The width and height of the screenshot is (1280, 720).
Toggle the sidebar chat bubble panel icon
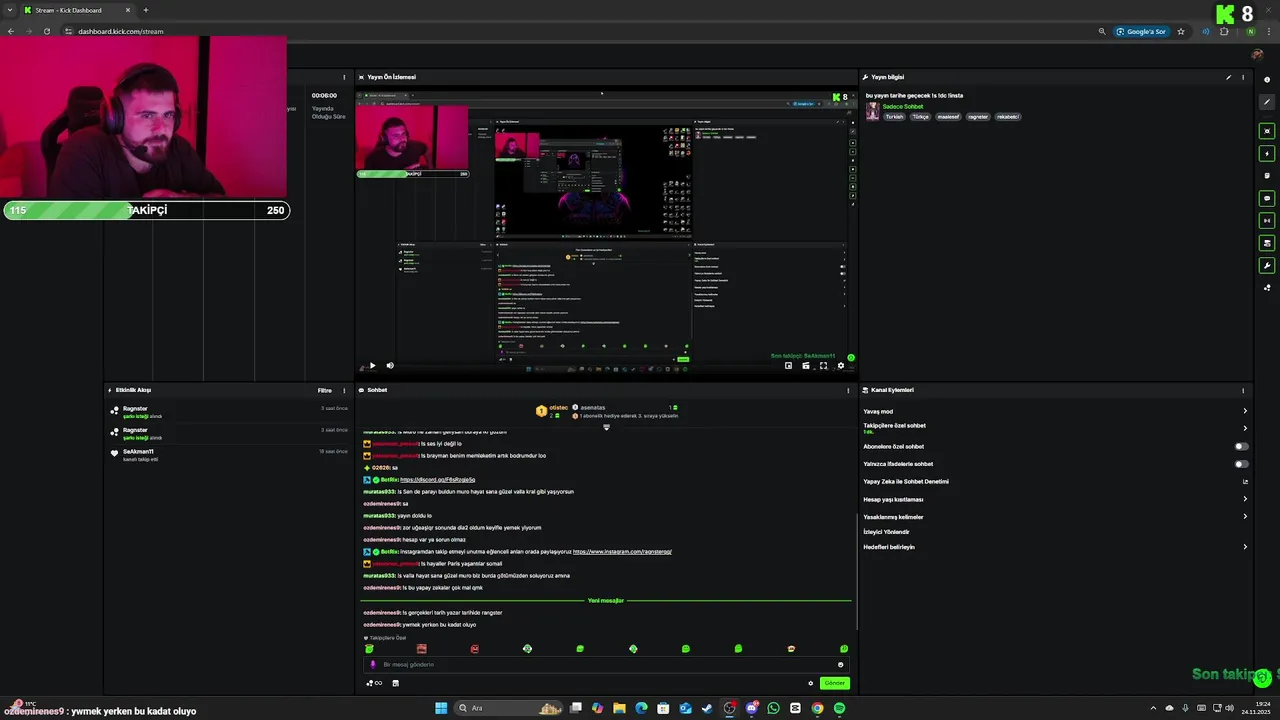point(1267,198)
